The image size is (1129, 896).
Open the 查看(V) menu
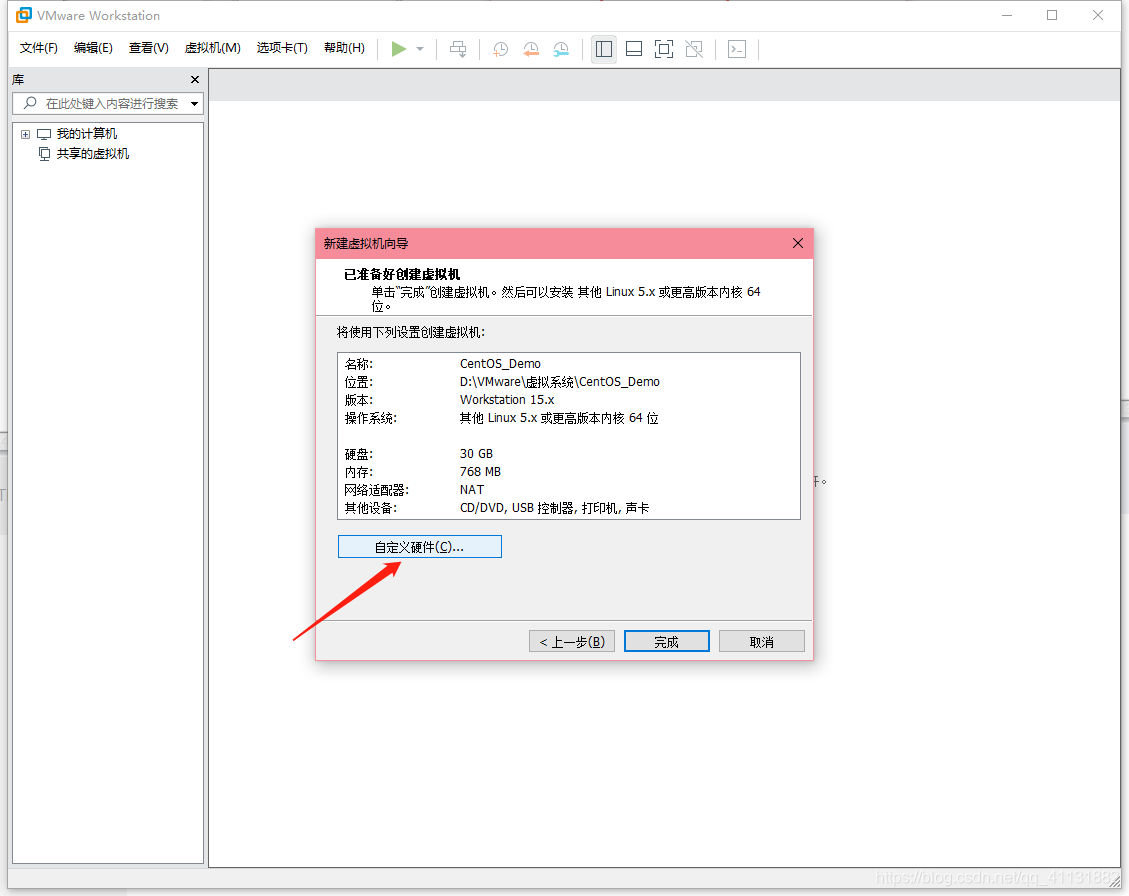click(148, 48)
